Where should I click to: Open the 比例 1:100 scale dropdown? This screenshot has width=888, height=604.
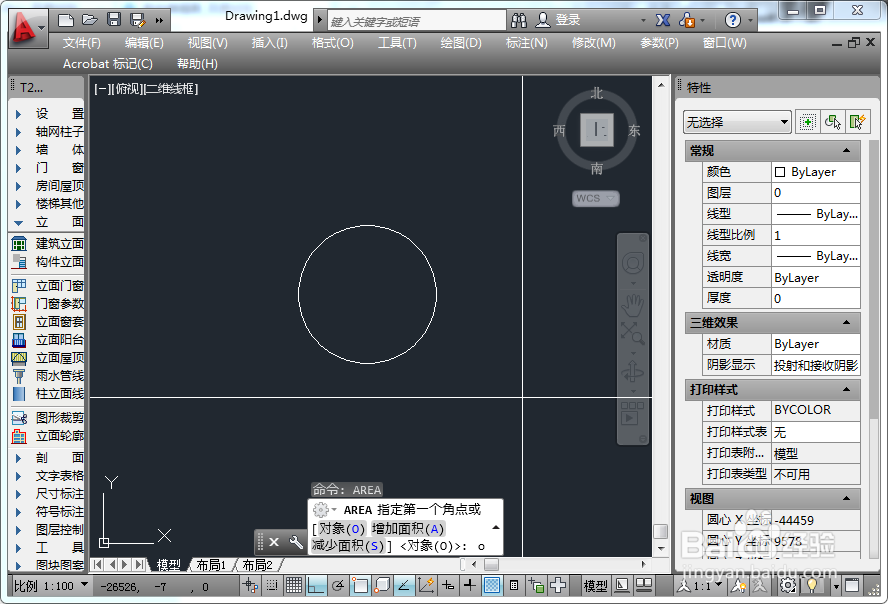[50, 586]
